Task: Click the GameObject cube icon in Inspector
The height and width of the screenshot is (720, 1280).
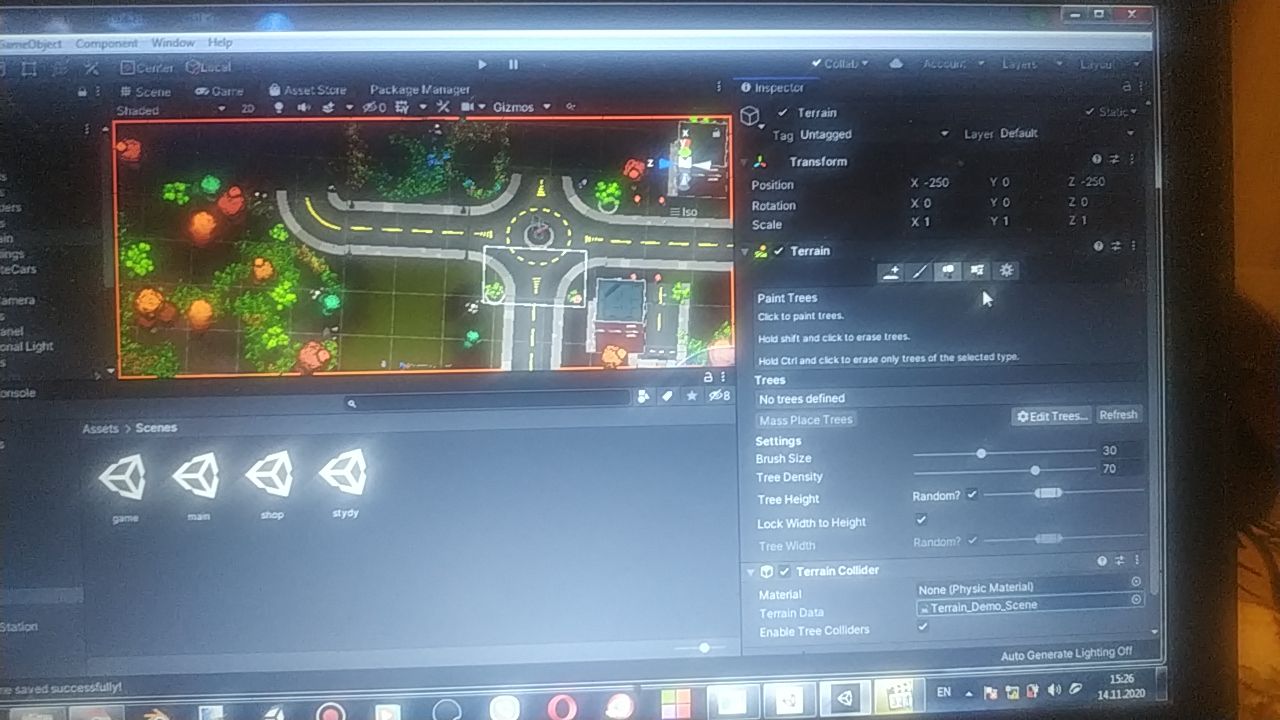Action: [x=750, y=118]
